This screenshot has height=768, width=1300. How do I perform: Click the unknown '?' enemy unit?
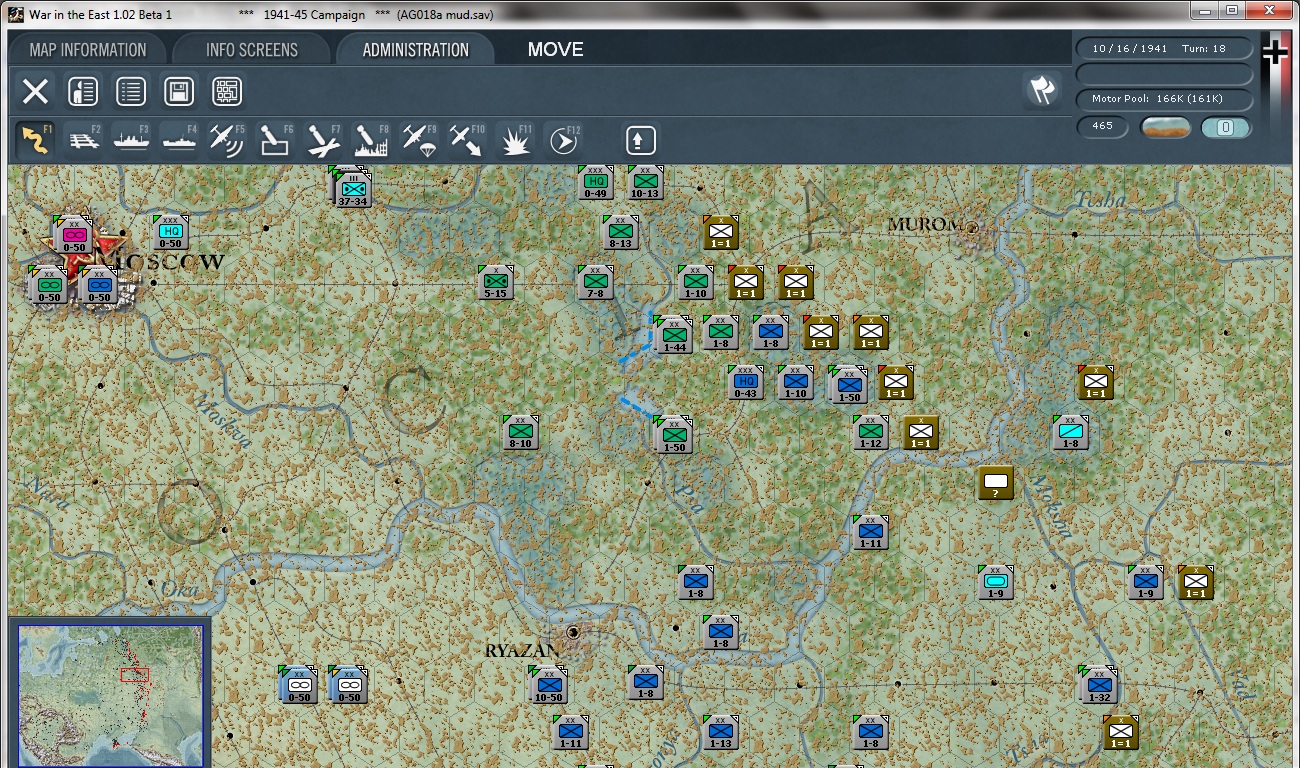coord(996,483)
